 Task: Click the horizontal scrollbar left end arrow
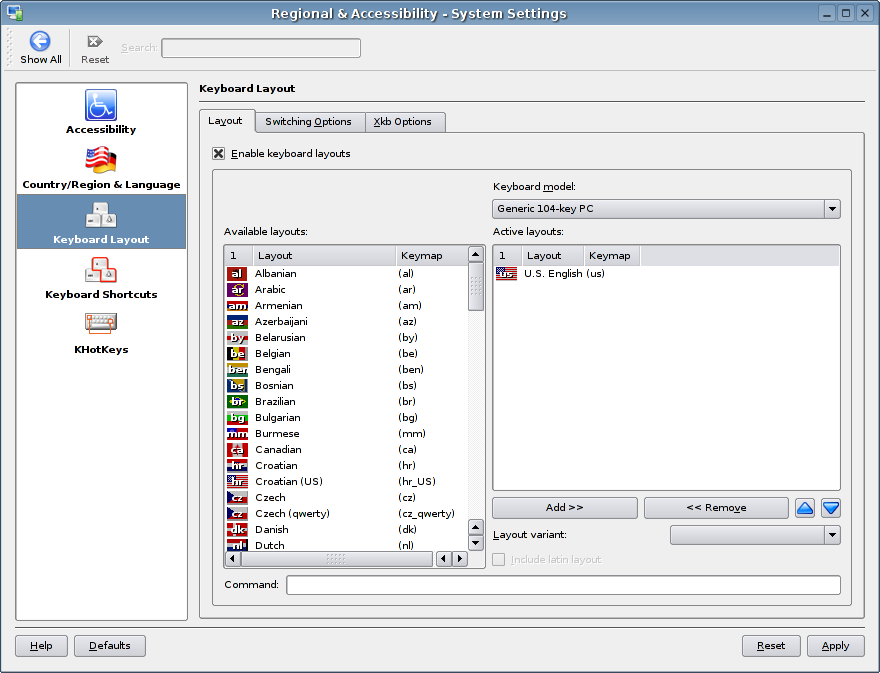tap(233, 558)
